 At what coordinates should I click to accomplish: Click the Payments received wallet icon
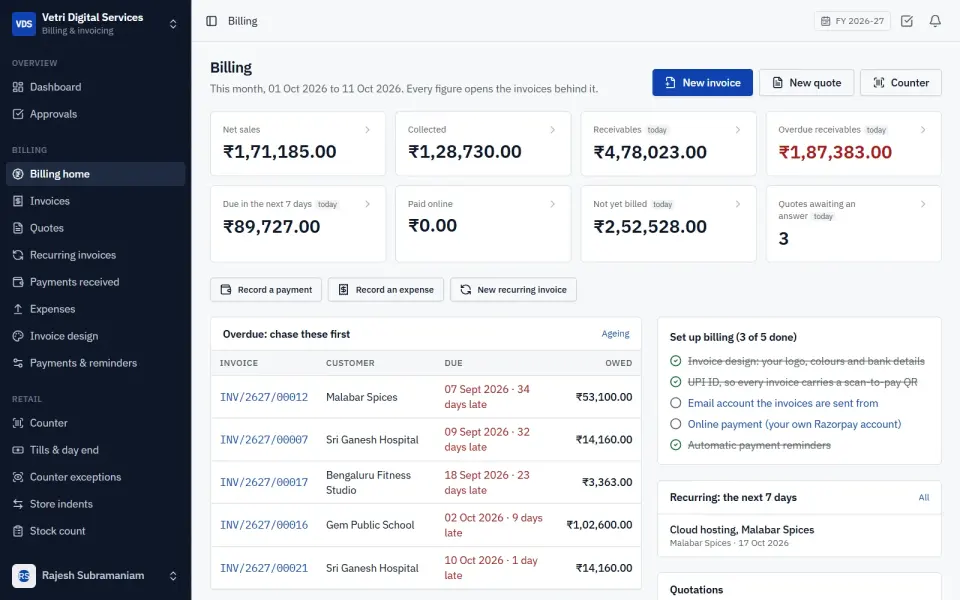coord(18,282)
